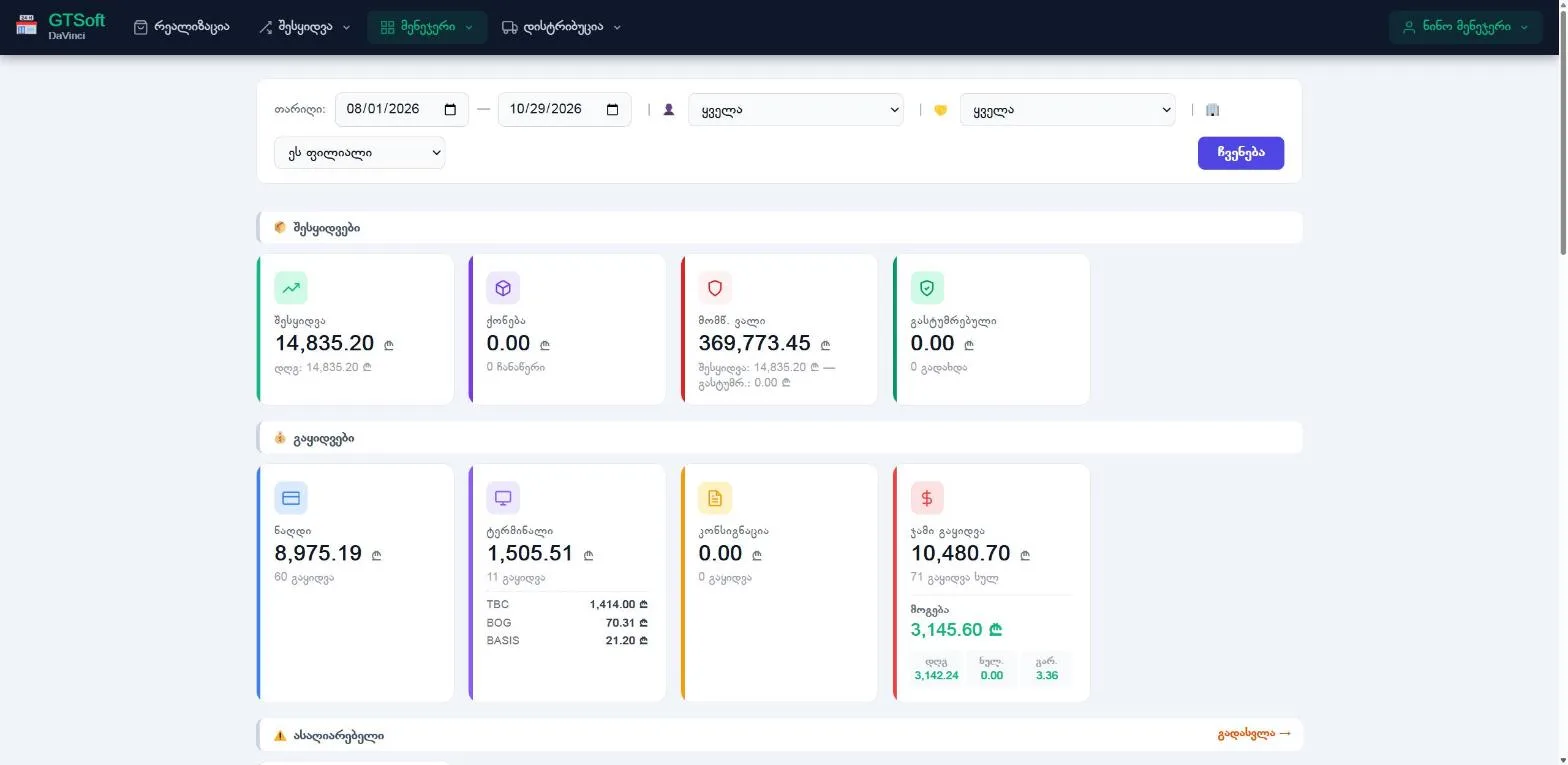Click the user avatar icon in the header
The height and width of the screenshot is (765, 1568).
[x=1410, y=27]
